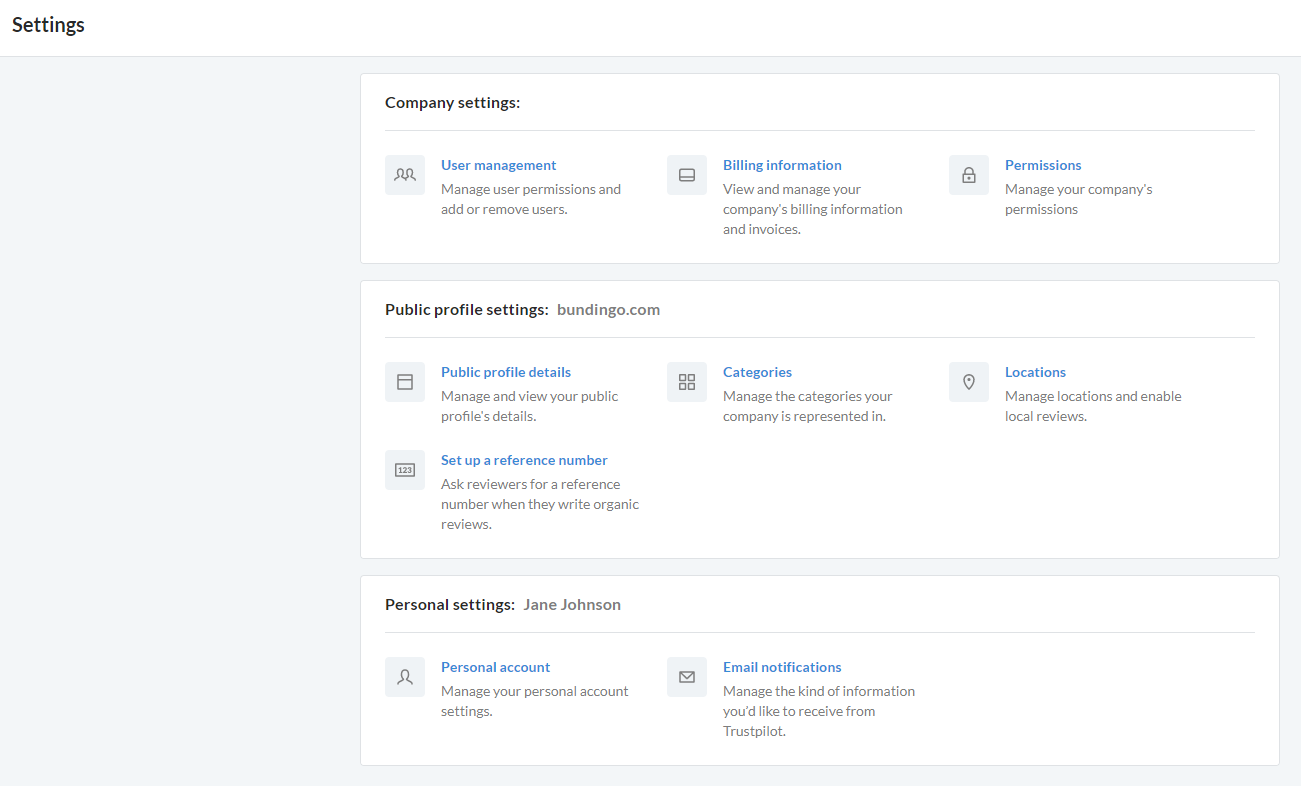Click the User management people icon

[405, 175]
